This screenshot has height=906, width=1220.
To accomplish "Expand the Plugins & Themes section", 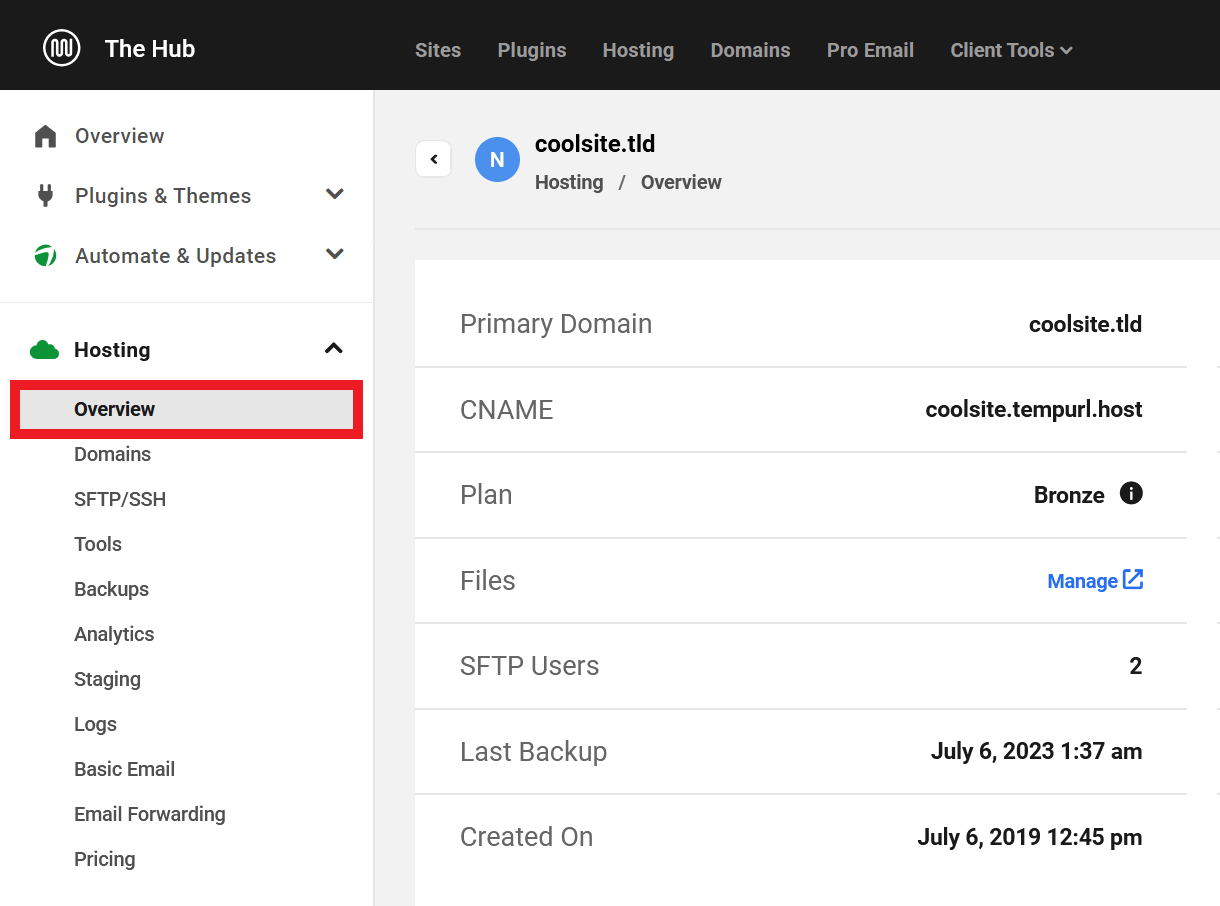I will tap(335, 195).
